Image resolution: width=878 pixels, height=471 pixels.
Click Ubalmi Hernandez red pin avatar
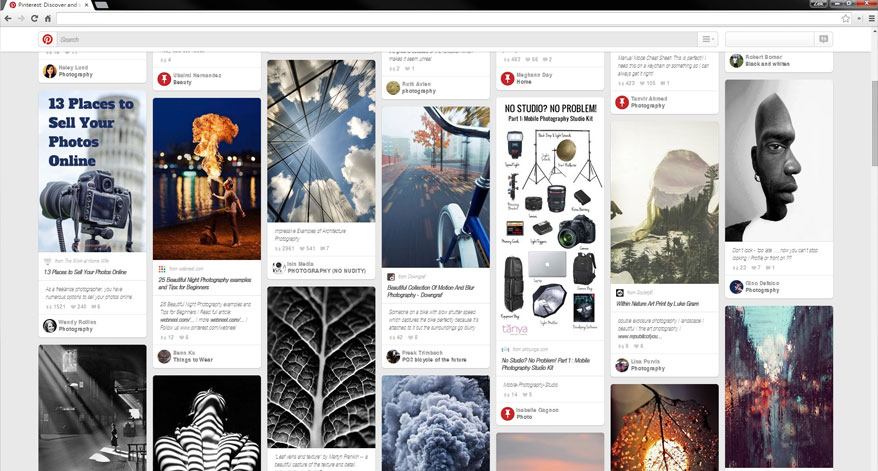(x=164, y=78)
